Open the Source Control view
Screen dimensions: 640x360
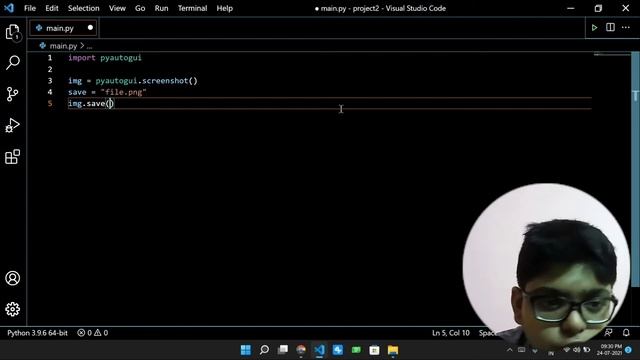click(x=13, y=94)
